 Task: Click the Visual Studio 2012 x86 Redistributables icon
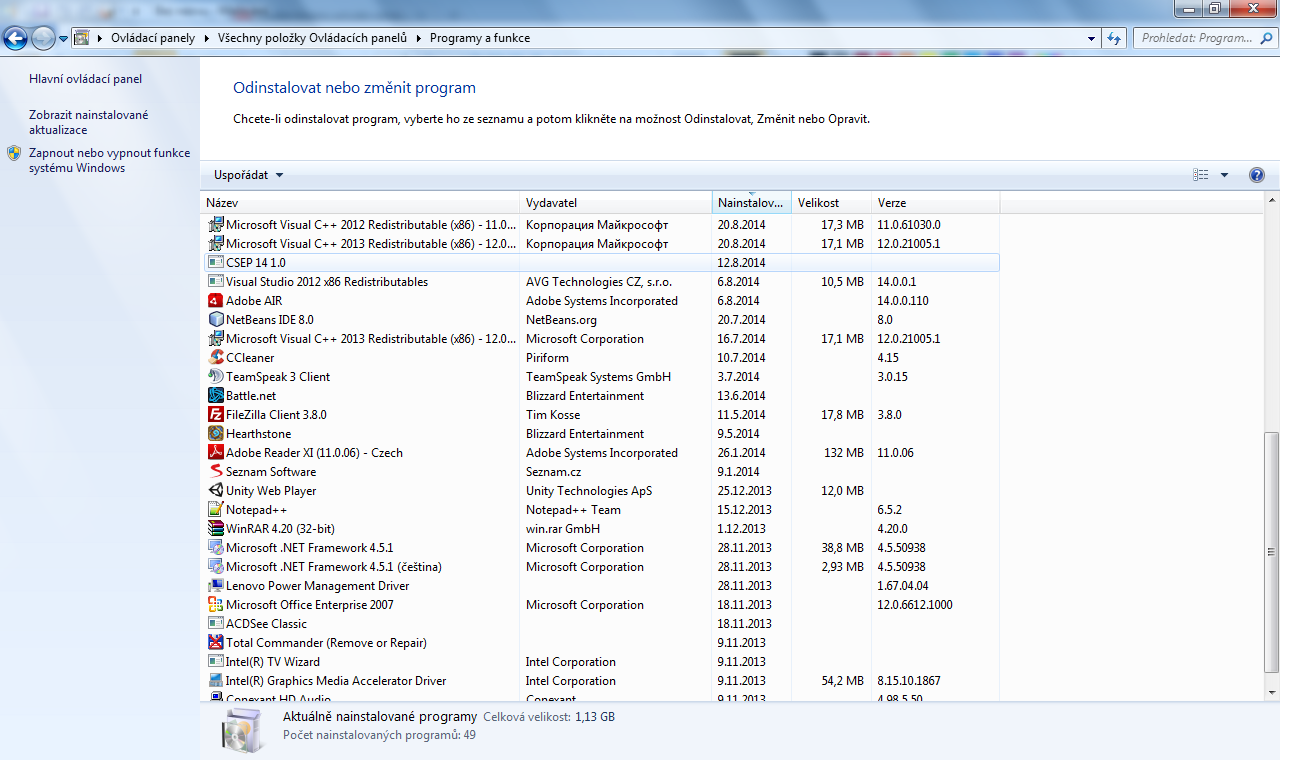tap(215, 282)
